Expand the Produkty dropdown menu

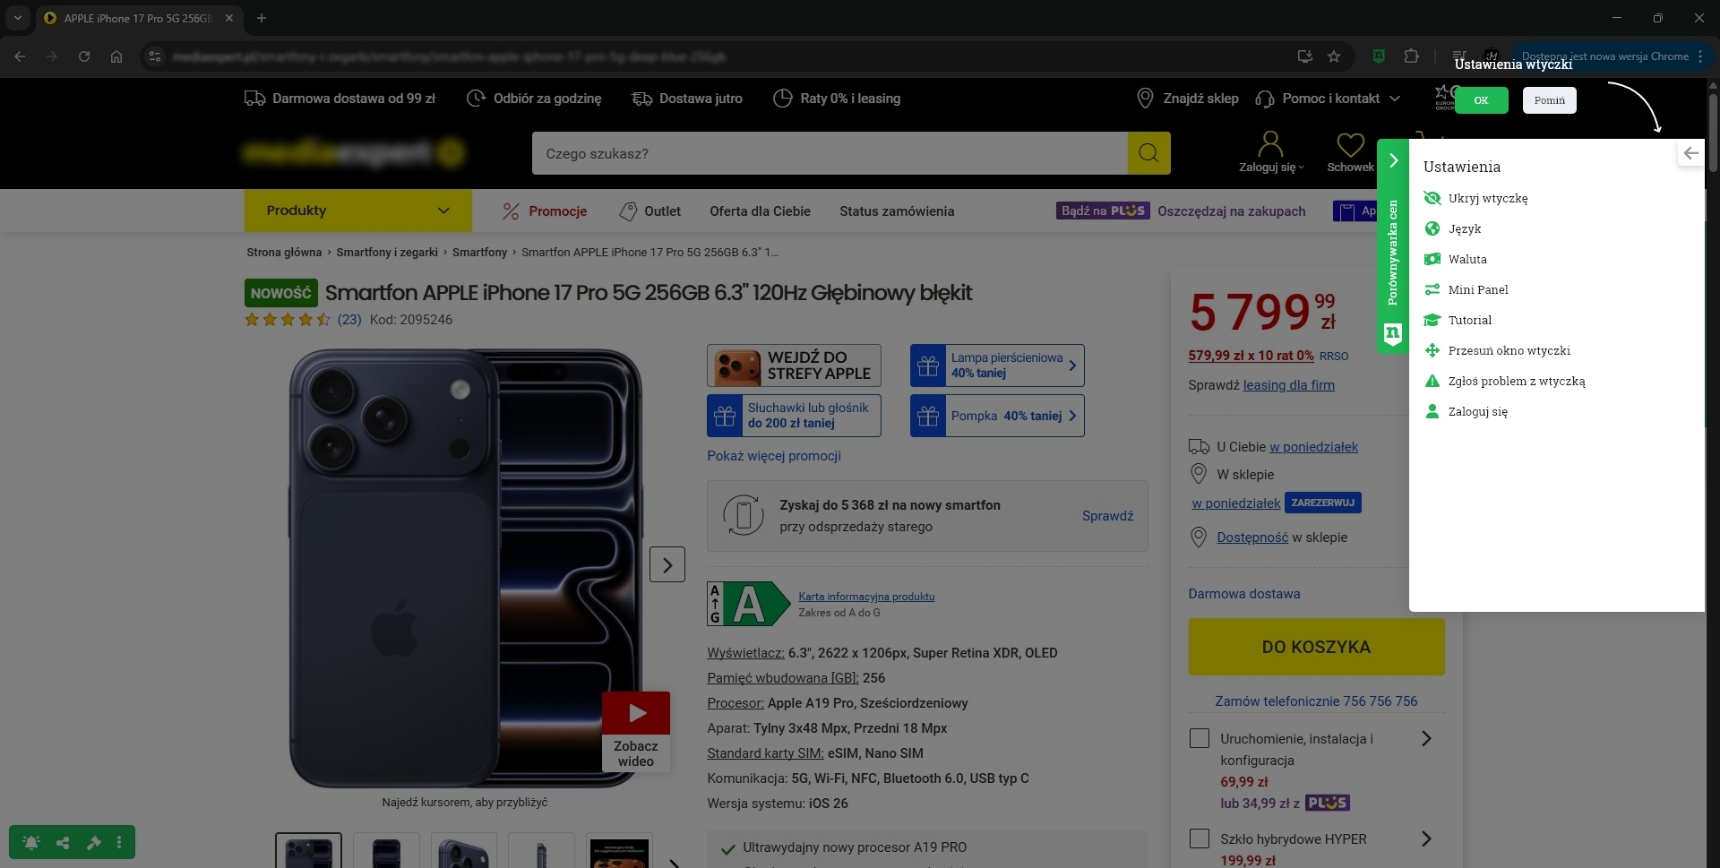coord(357,211)
